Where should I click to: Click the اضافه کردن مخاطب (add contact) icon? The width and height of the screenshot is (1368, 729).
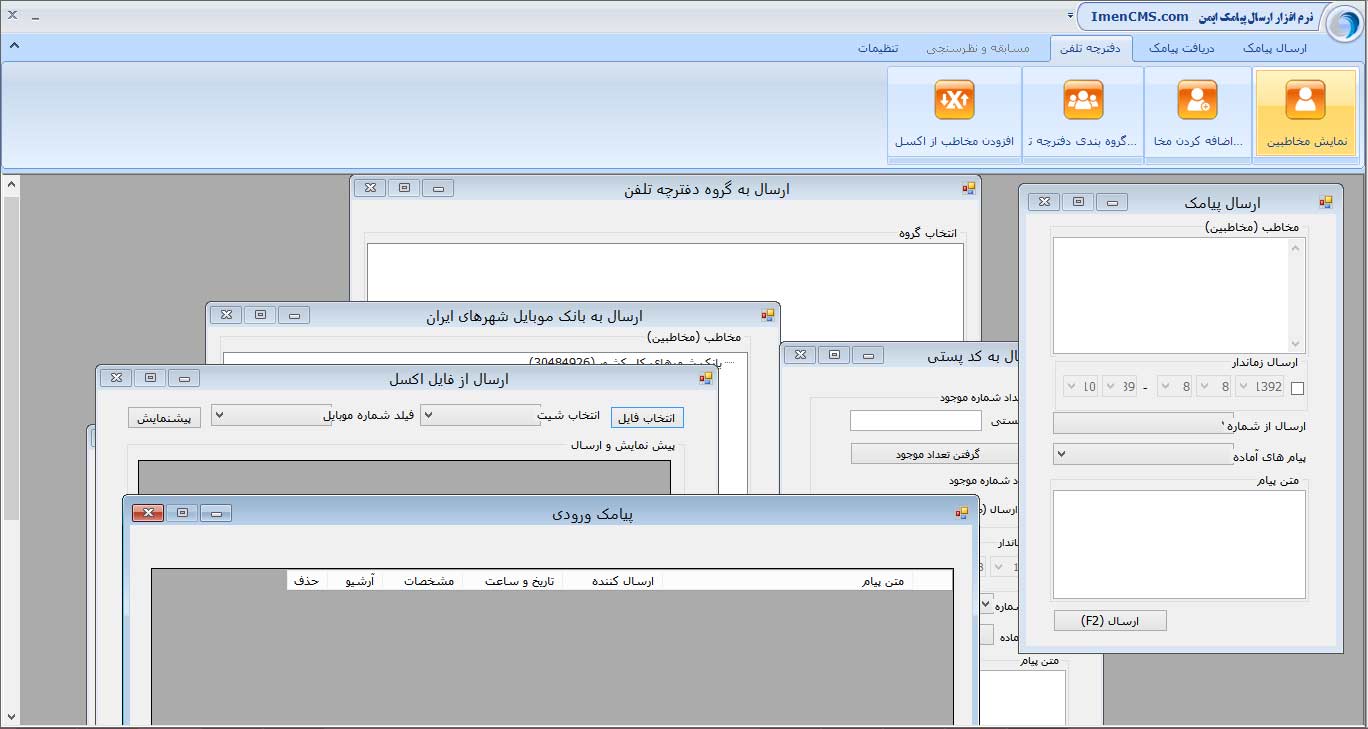coord(1197,101)
